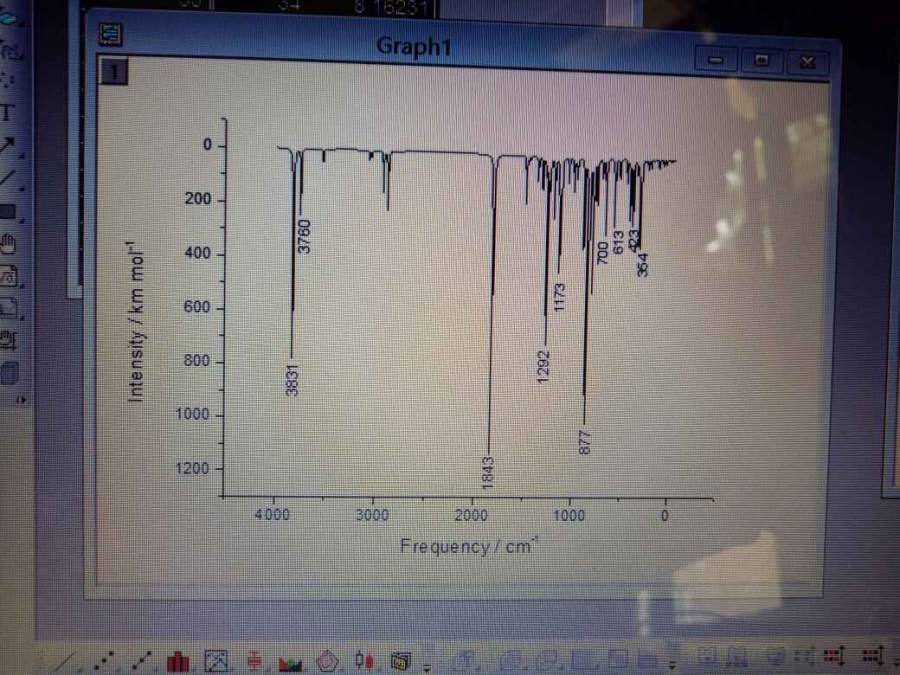
Task: Maximize the Graph1 window
Action: click(x=762, y=60)
